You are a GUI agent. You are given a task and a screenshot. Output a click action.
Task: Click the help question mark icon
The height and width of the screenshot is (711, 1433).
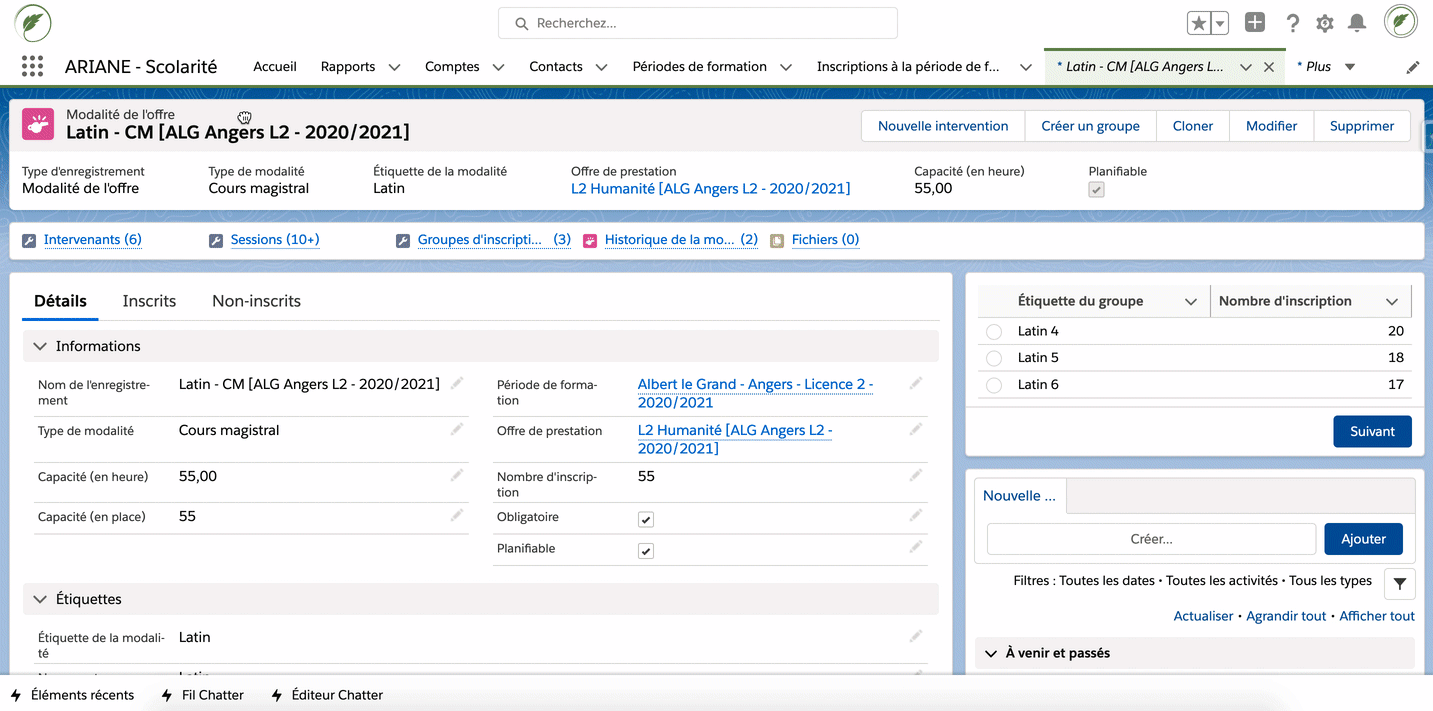tap(1292, 23)
